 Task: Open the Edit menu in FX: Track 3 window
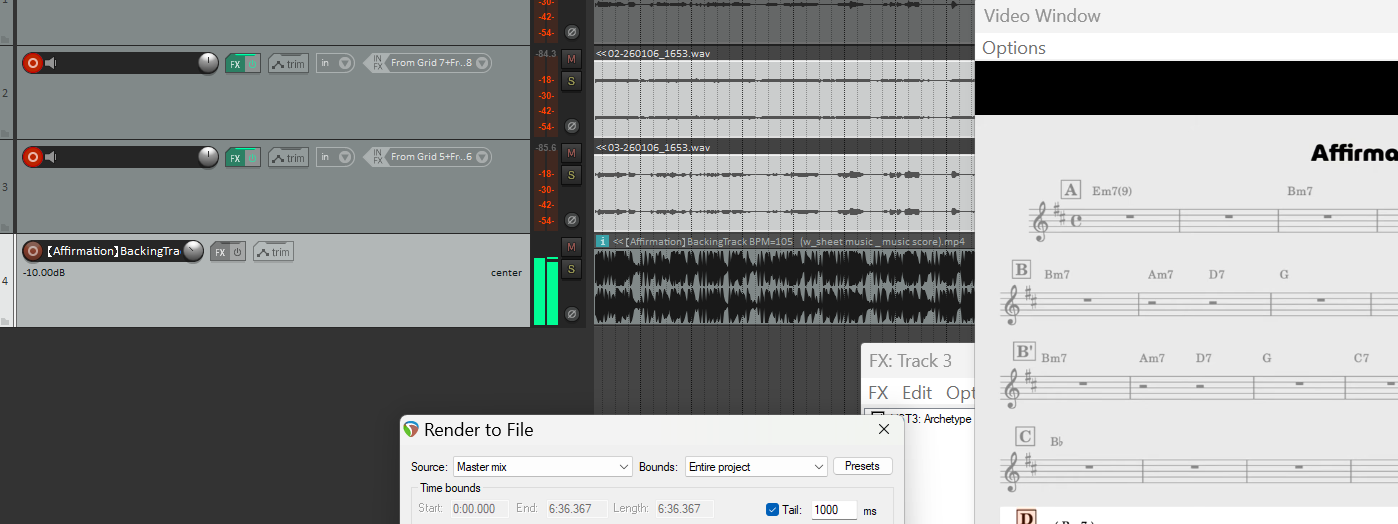(x=917, y=393)
